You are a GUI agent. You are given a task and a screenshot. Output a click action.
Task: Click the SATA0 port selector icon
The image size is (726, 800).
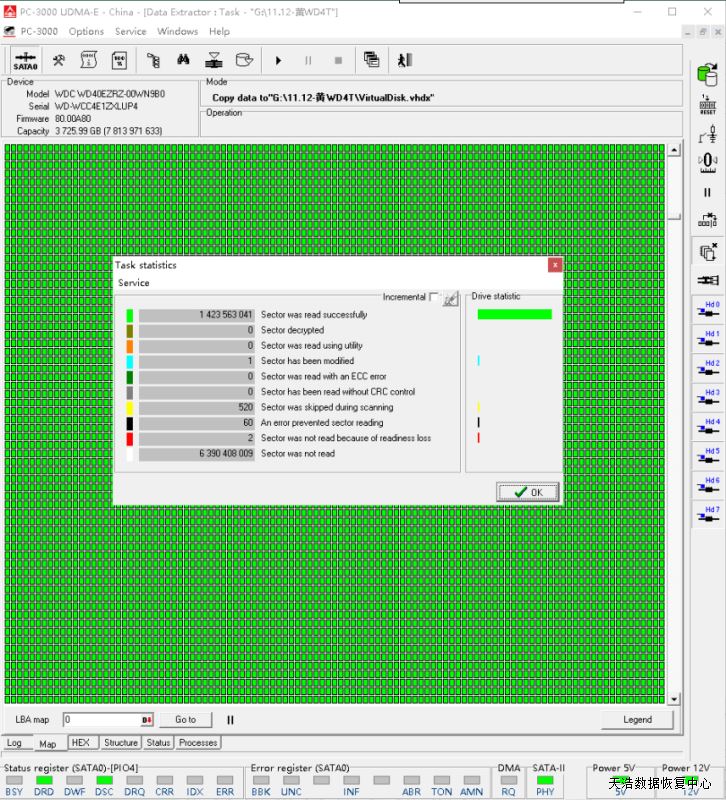coord(26,60)
